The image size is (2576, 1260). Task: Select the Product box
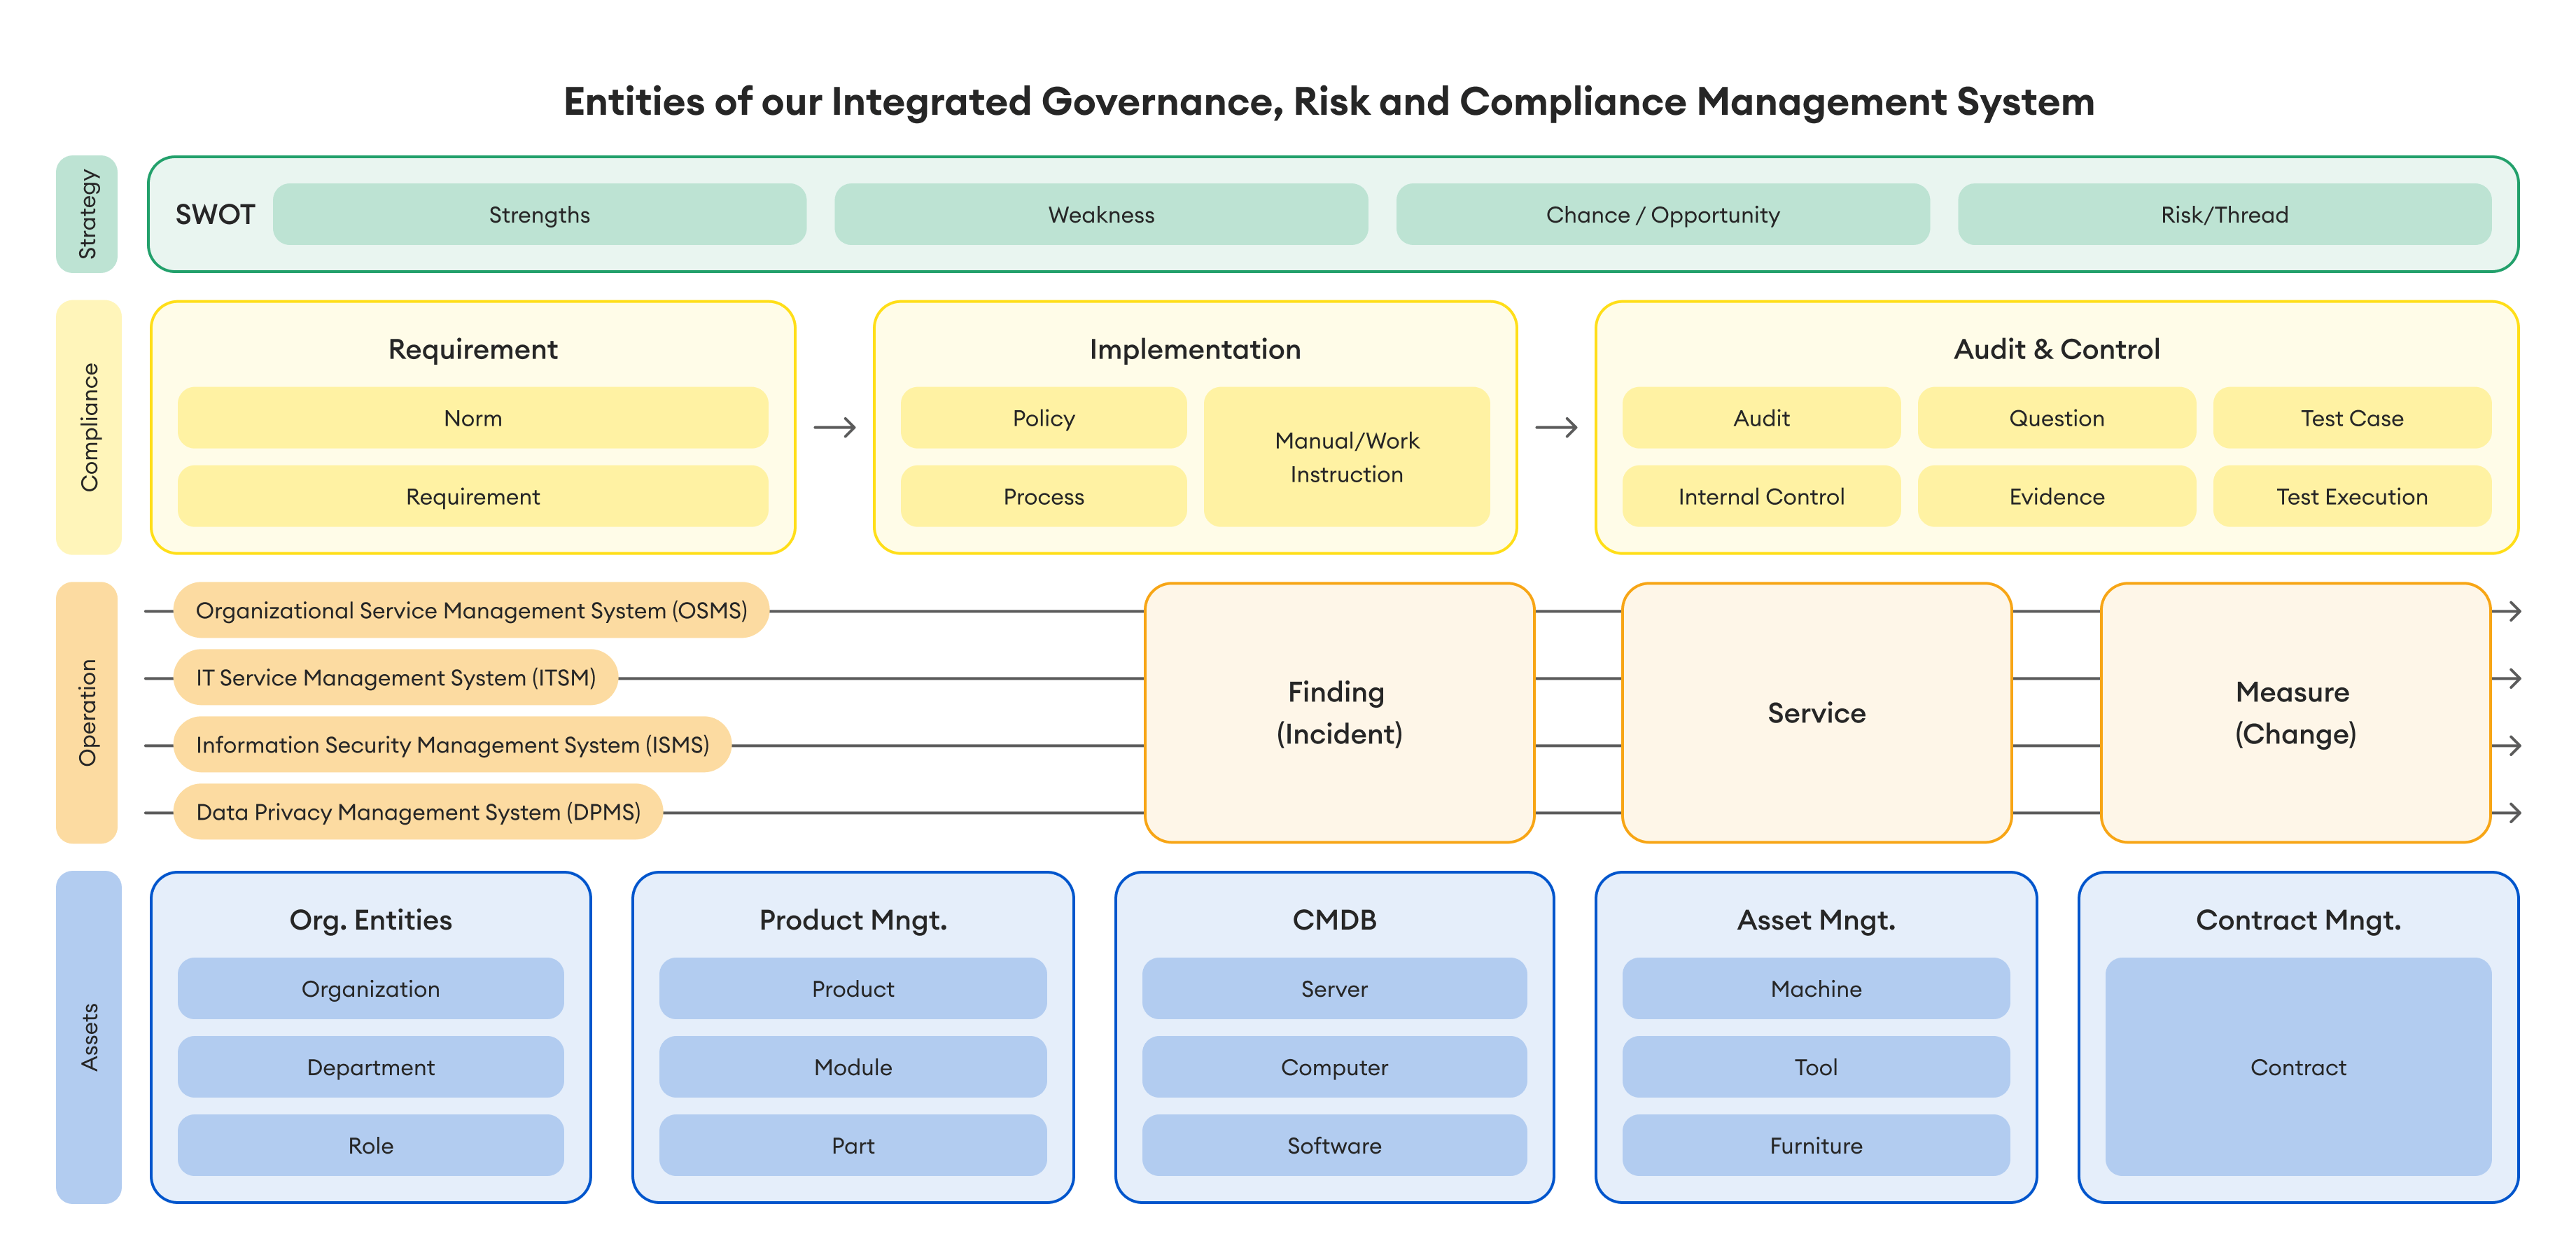[853, 988]
